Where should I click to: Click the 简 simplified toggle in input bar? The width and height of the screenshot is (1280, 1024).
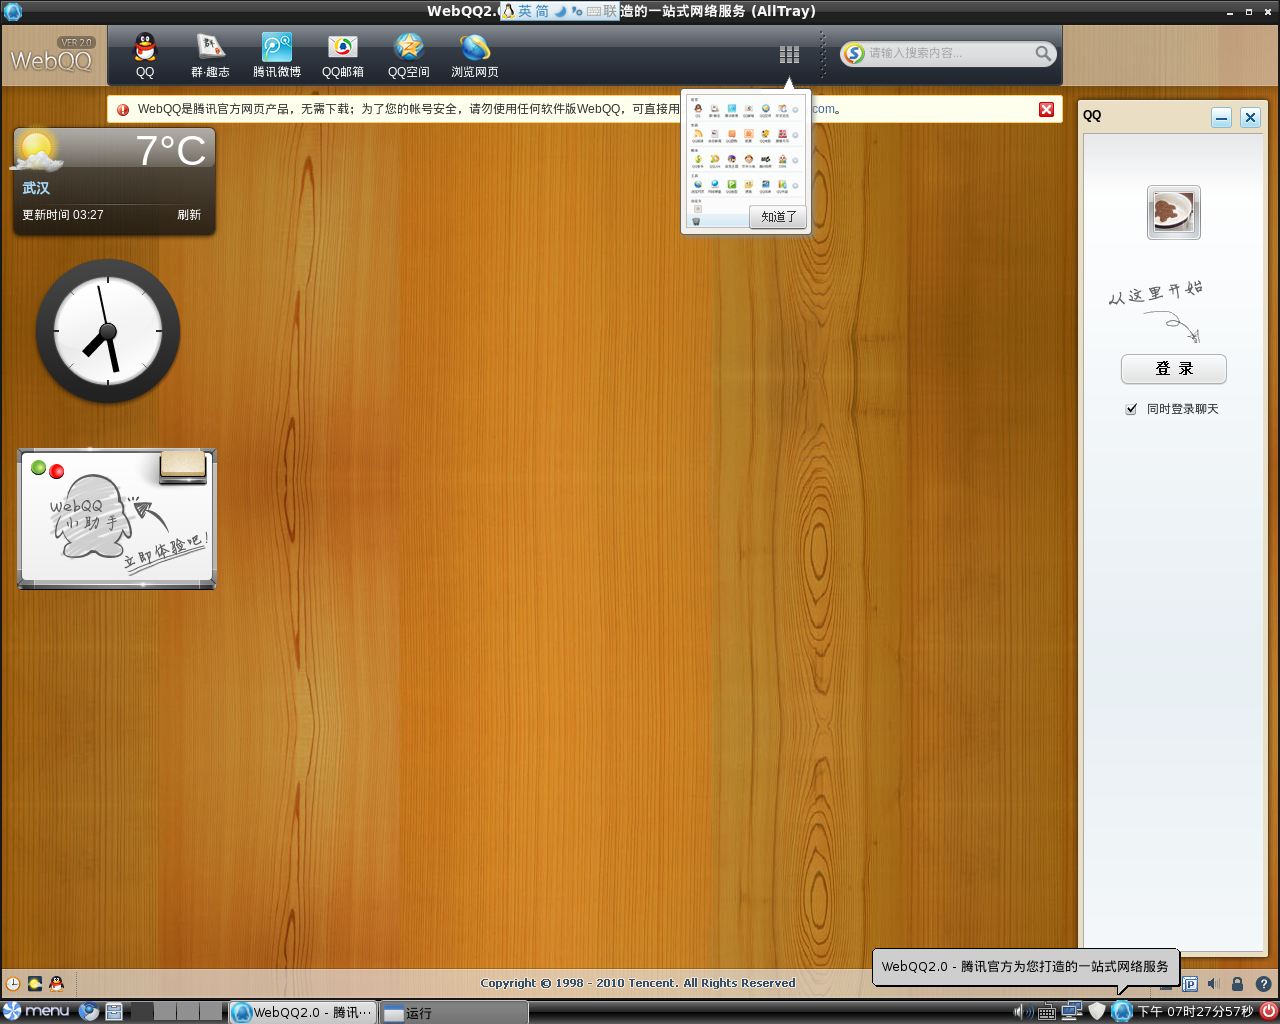543,11
